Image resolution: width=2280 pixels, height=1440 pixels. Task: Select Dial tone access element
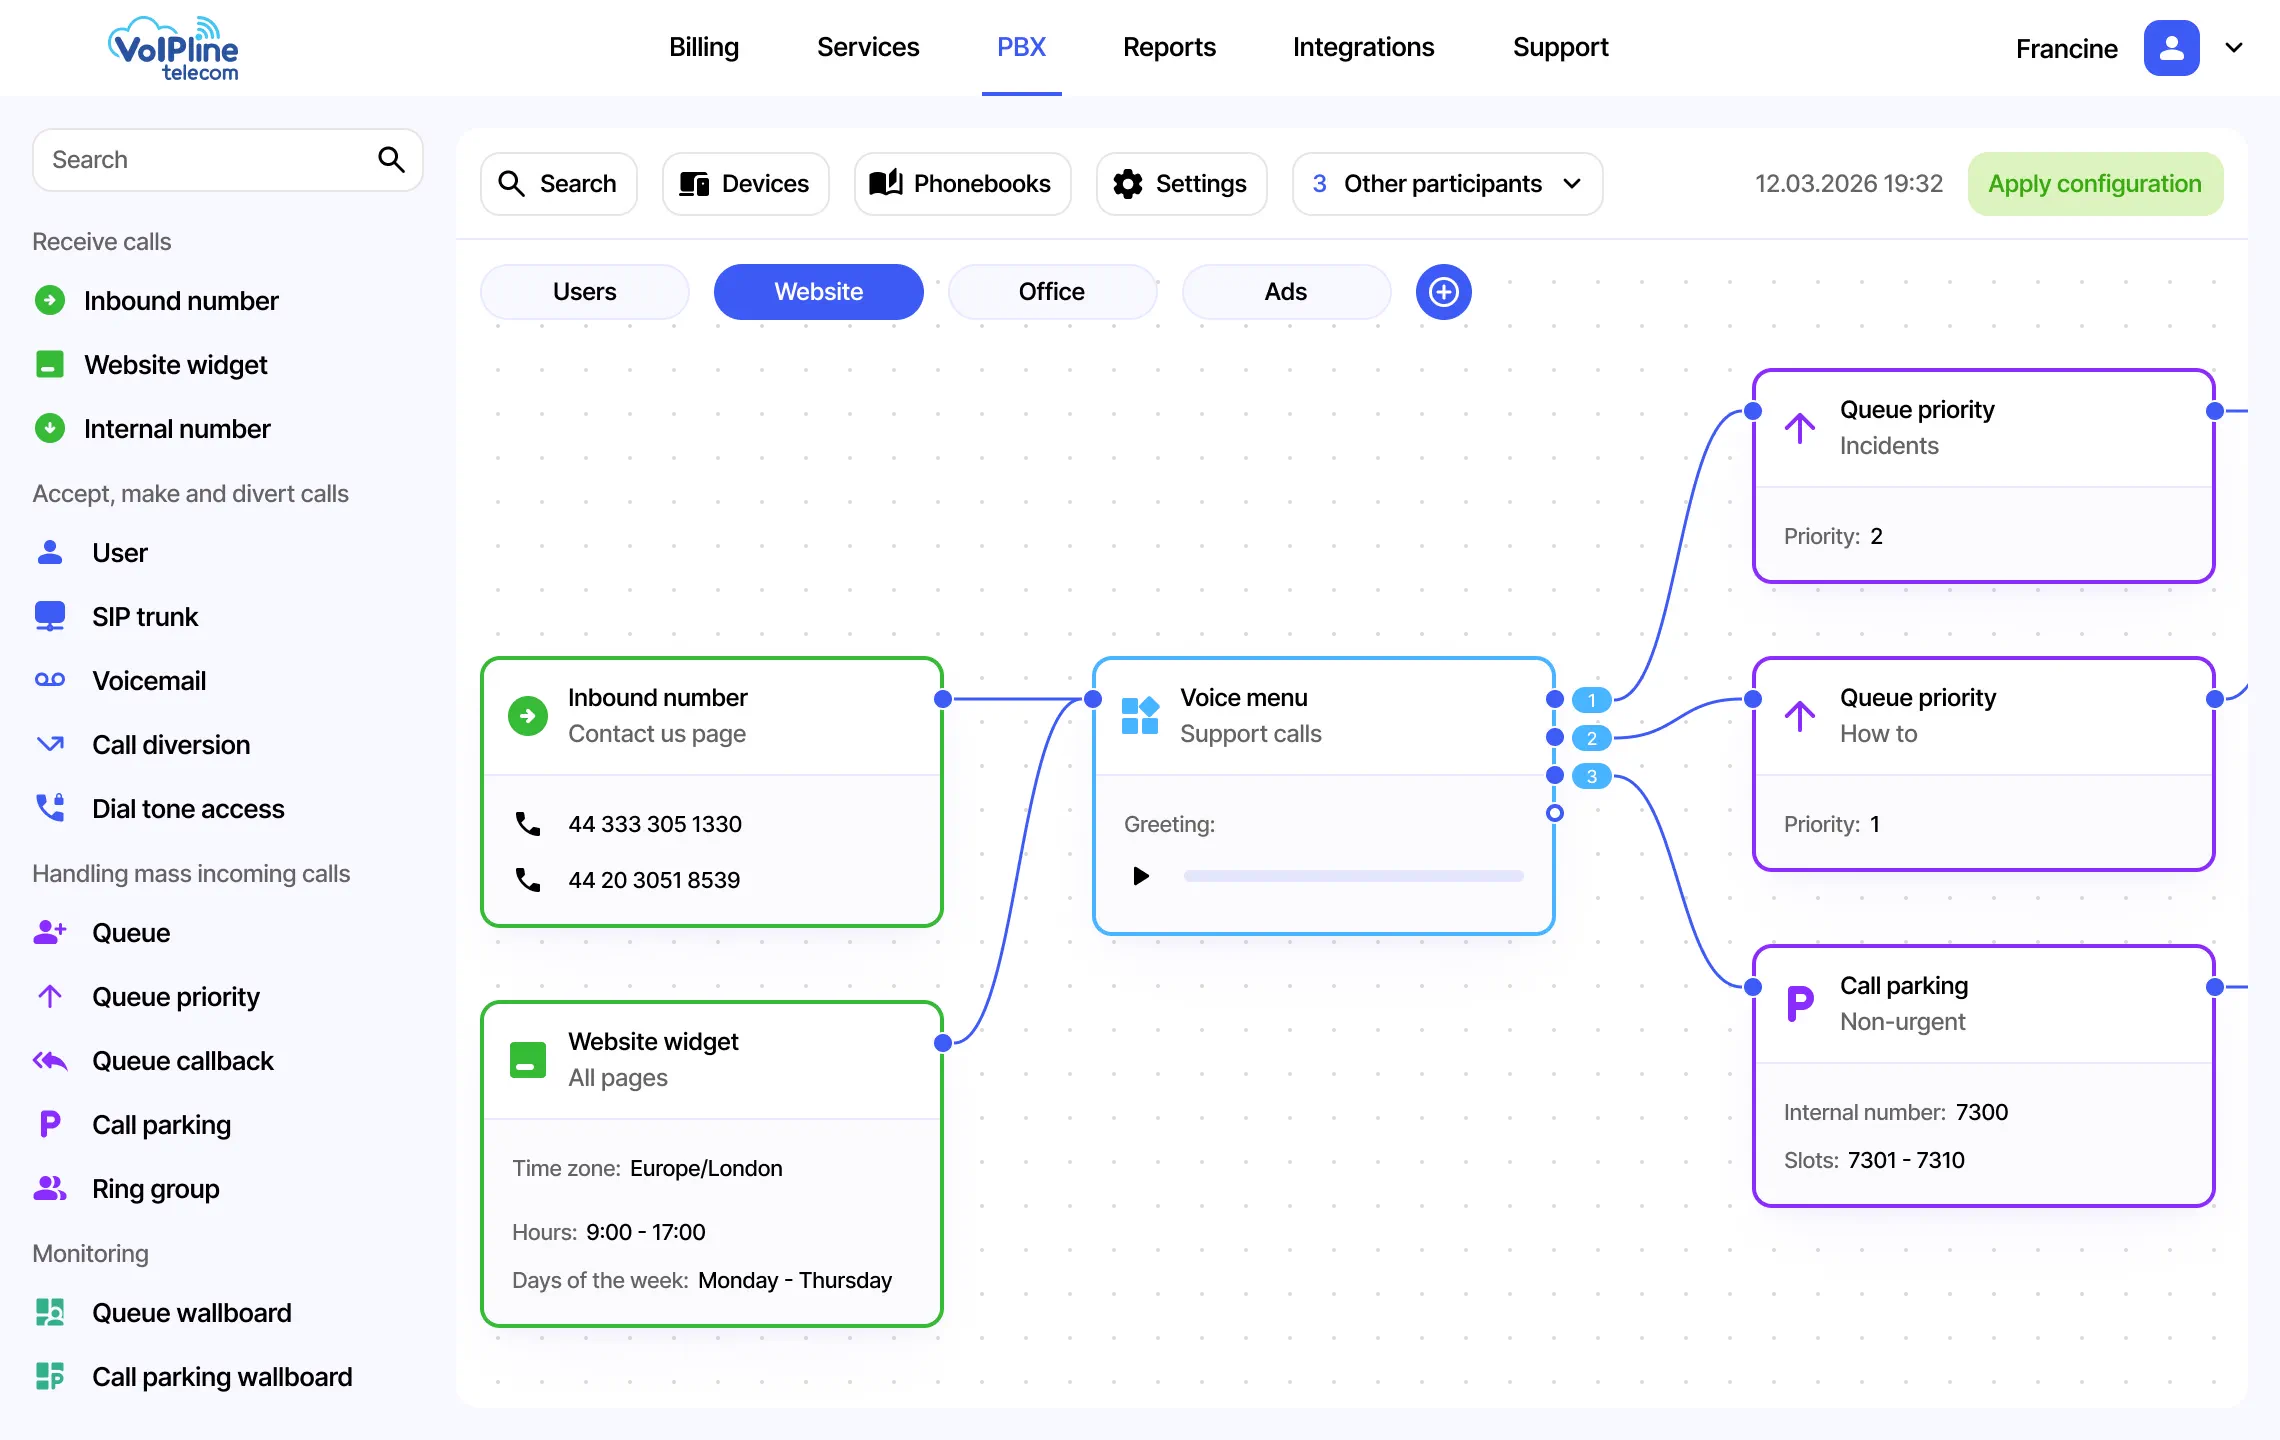click(159, 809)
